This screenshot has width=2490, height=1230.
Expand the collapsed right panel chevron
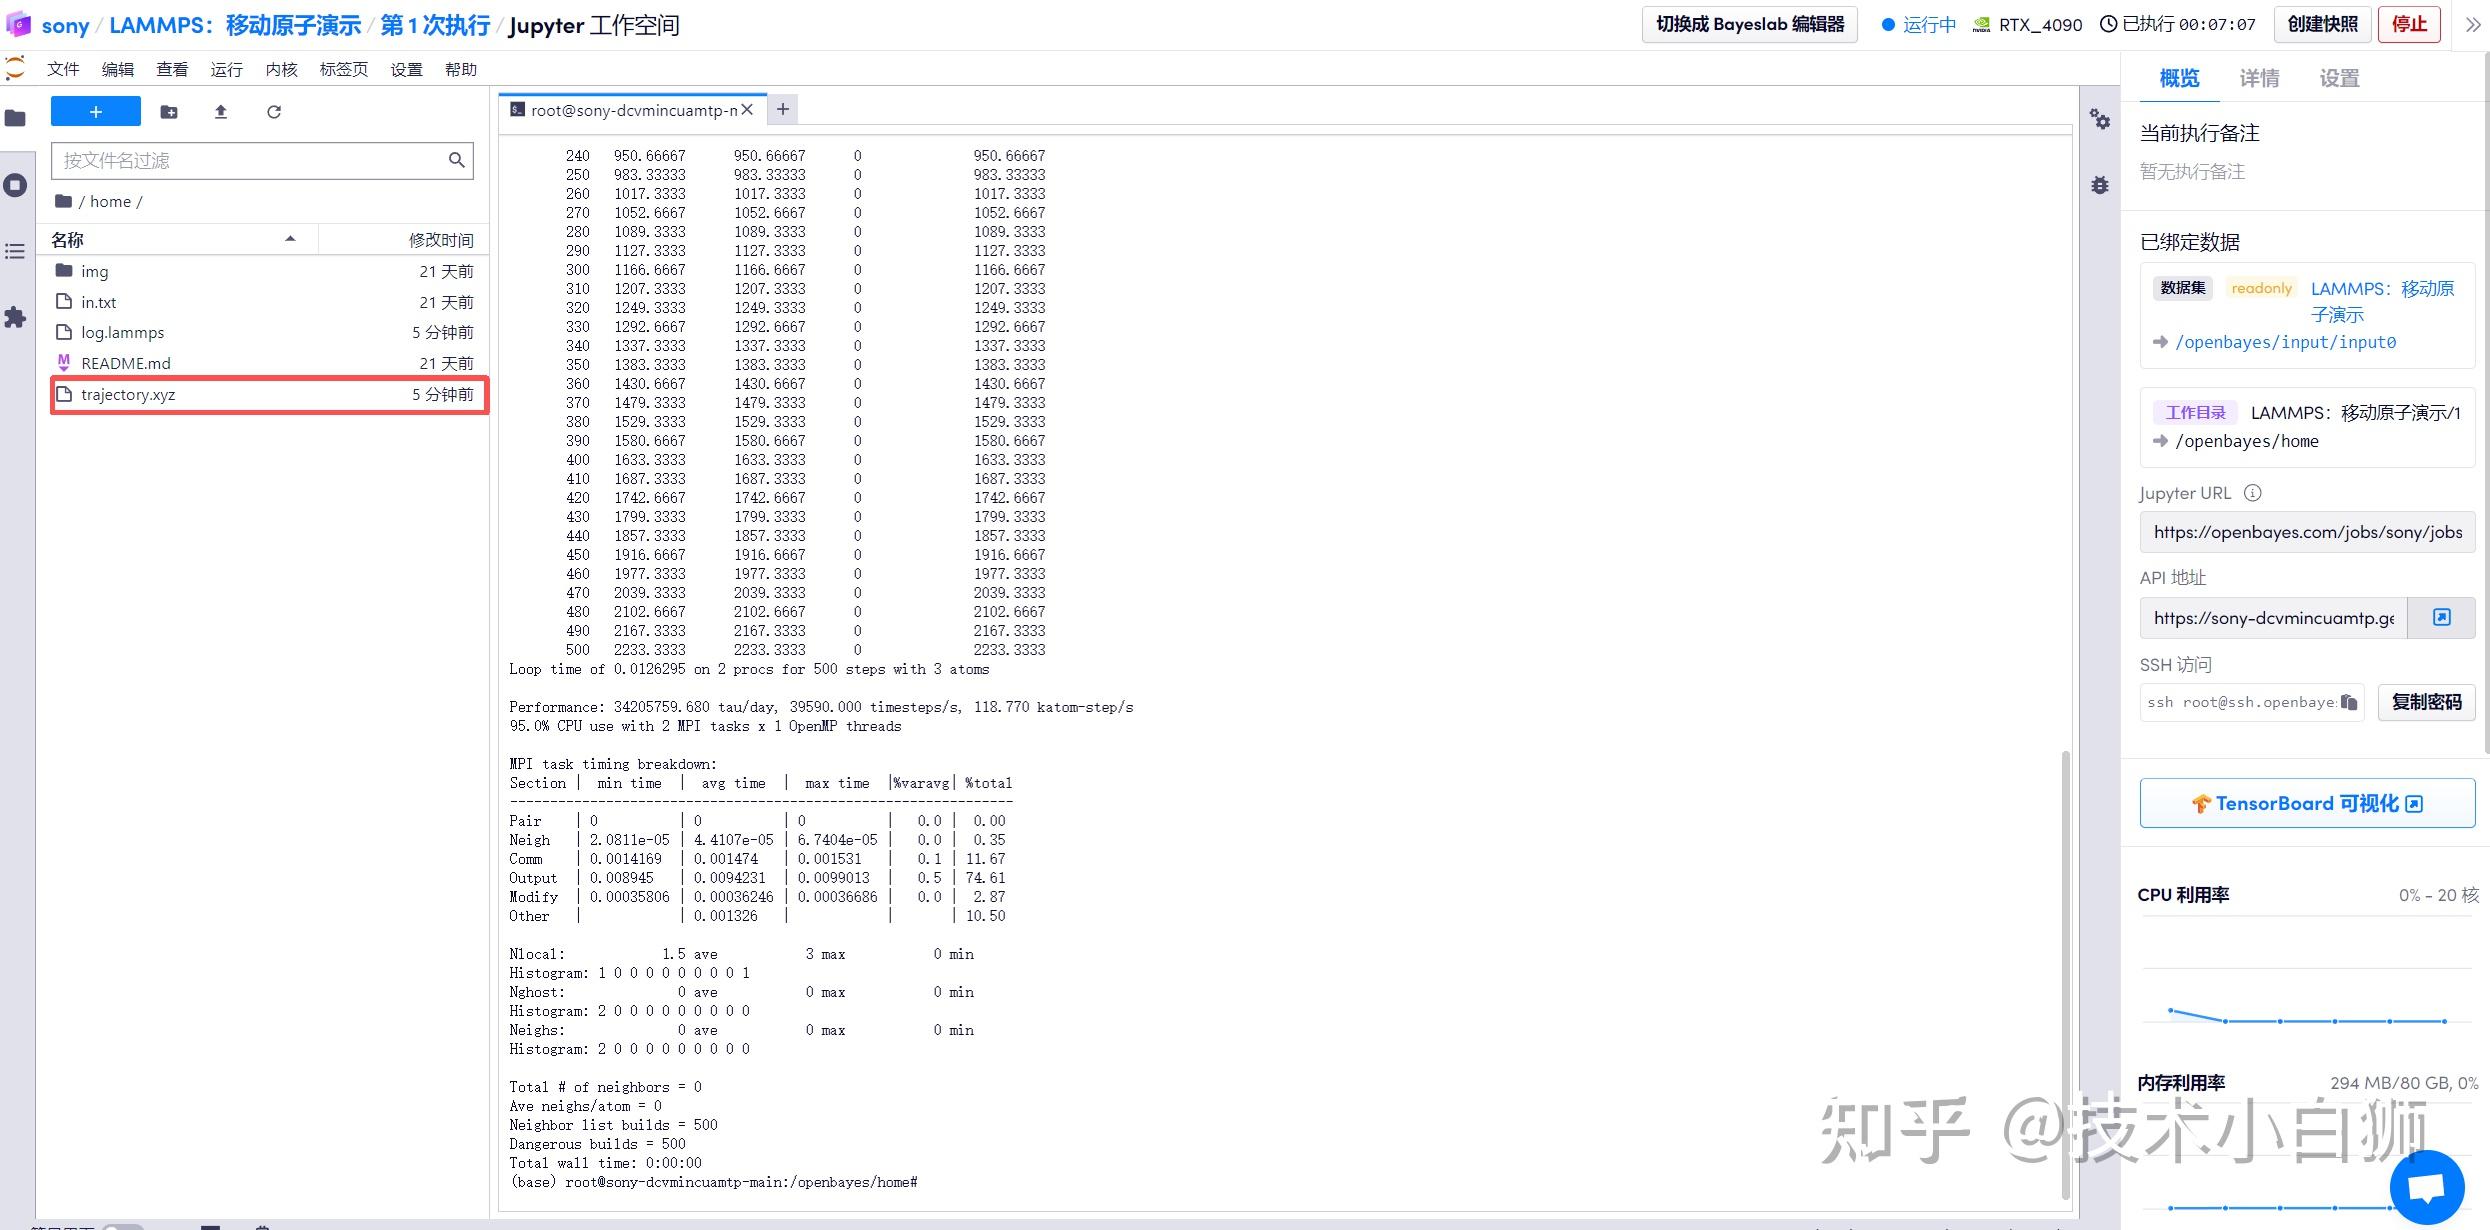(2473, 25)
